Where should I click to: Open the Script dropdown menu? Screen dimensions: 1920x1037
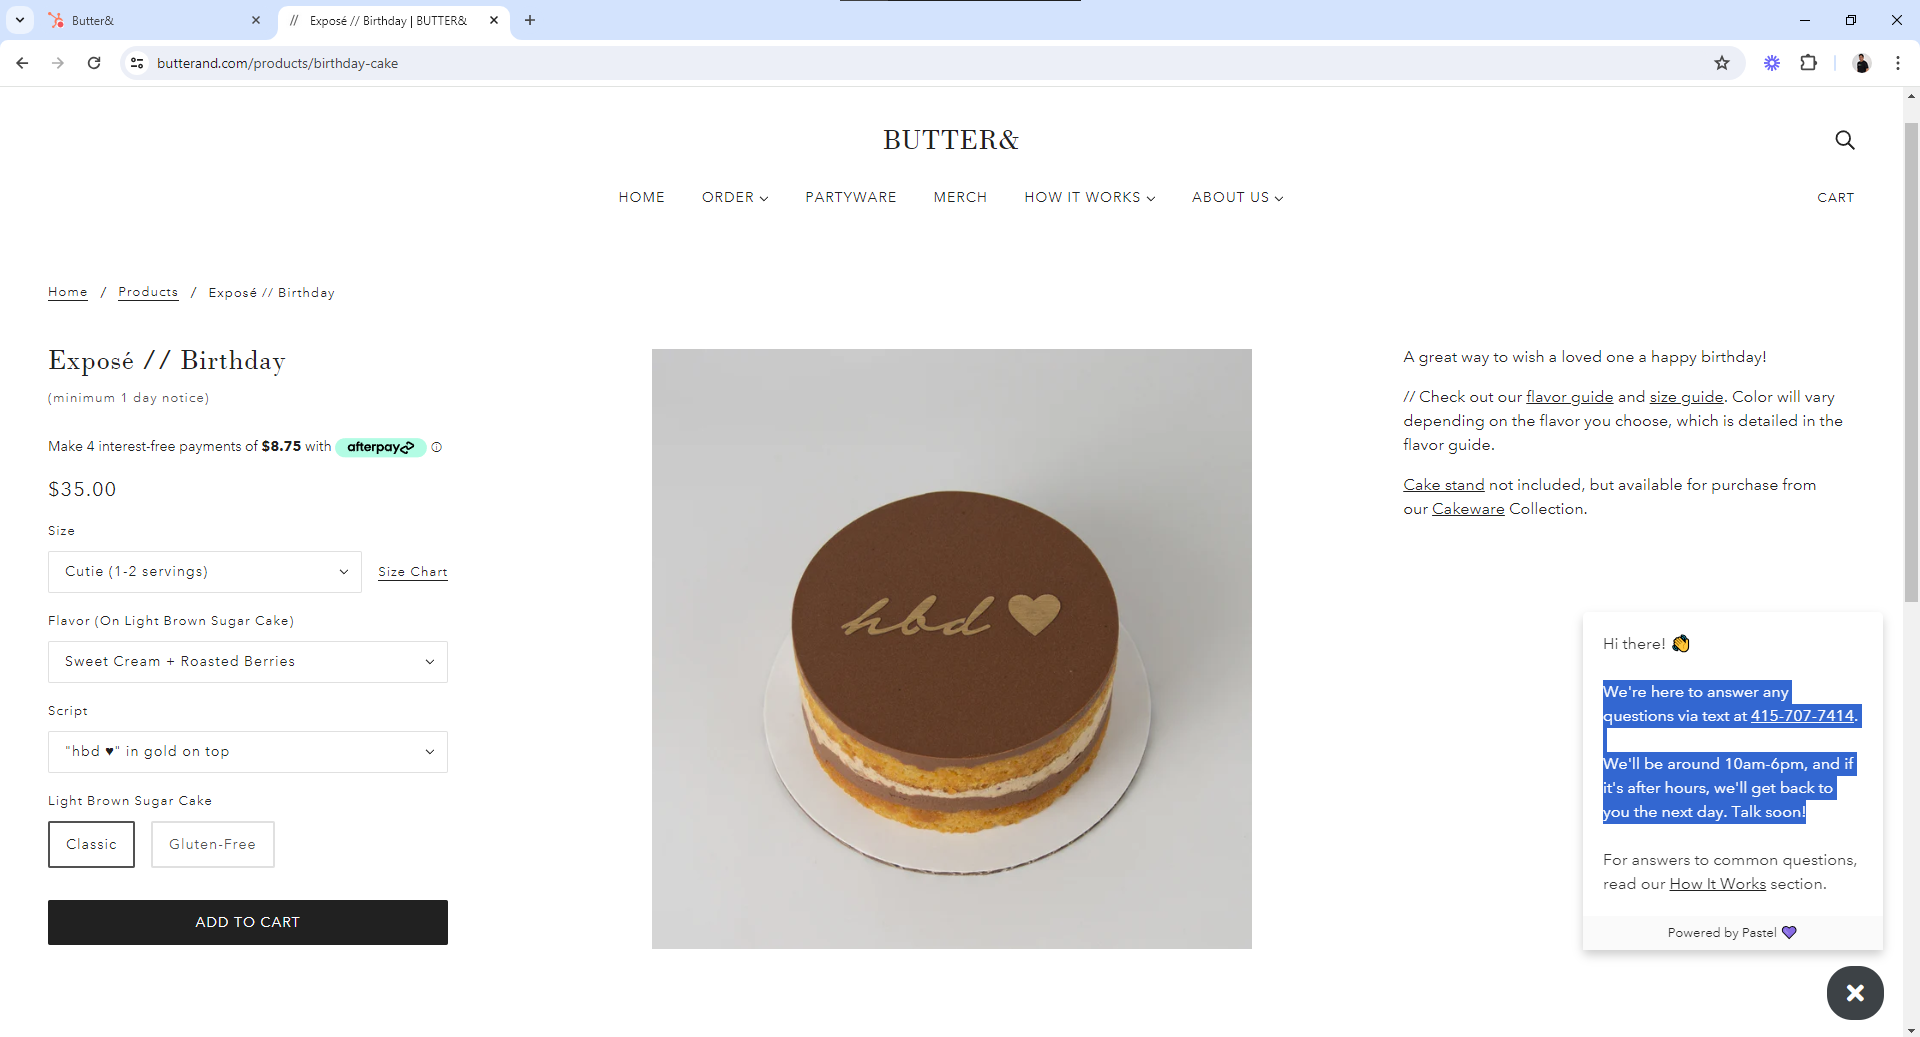(x=248, y=752)
